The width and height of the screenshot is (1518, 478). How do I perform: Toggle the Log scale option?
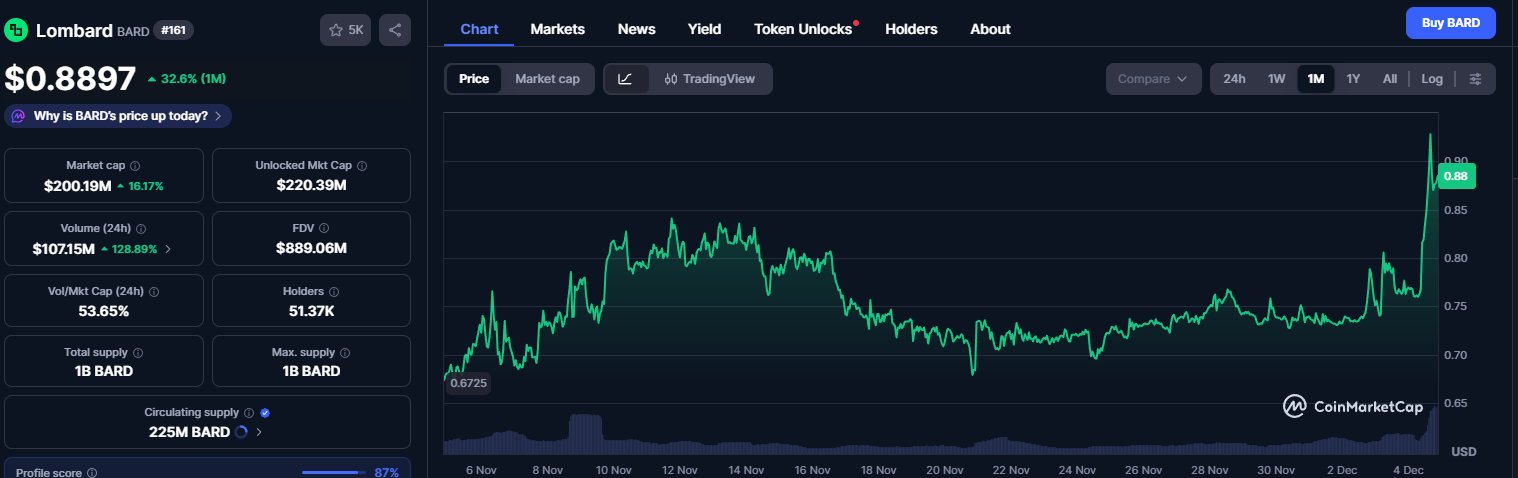click(x=1432, y=79)
